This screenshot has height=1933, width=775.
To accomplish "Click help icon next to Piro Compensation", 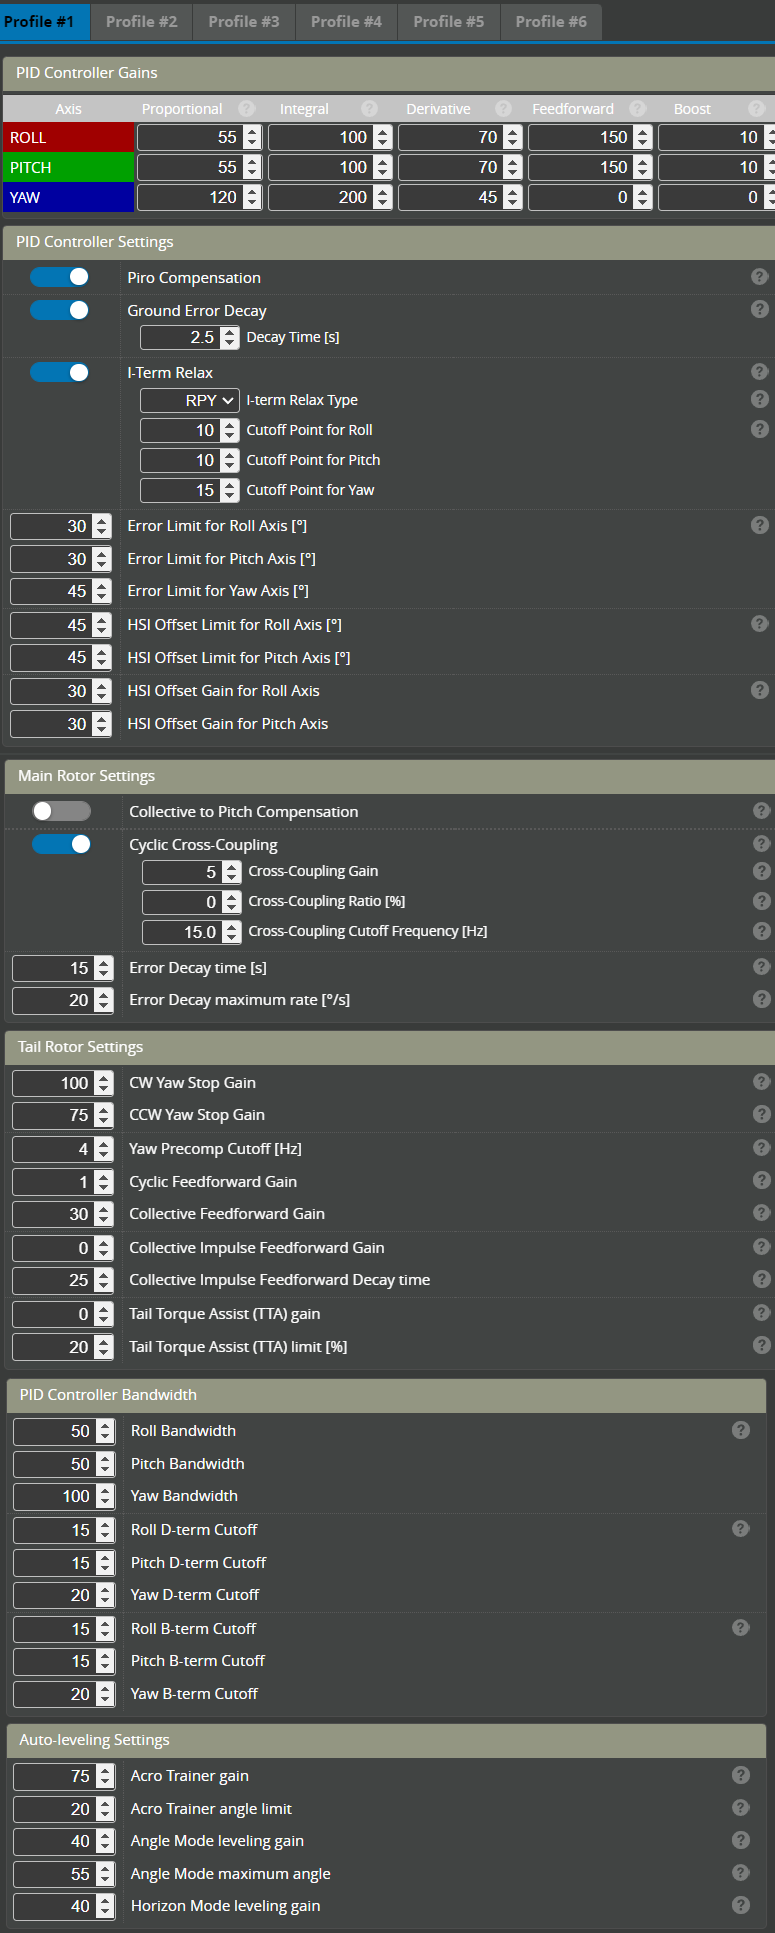I will pos(759,277).
